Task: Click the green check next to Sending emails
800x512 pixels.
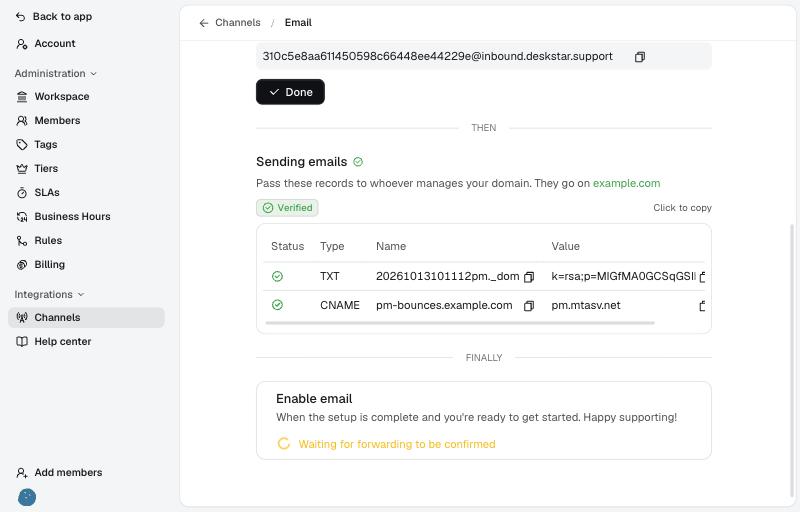Action: [358, 162]
